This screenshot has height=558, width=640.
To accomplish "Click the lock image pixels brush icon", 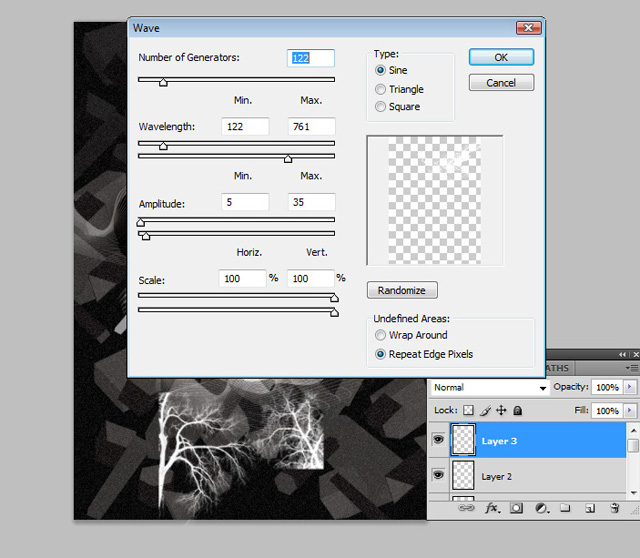I will pos(486,411).
